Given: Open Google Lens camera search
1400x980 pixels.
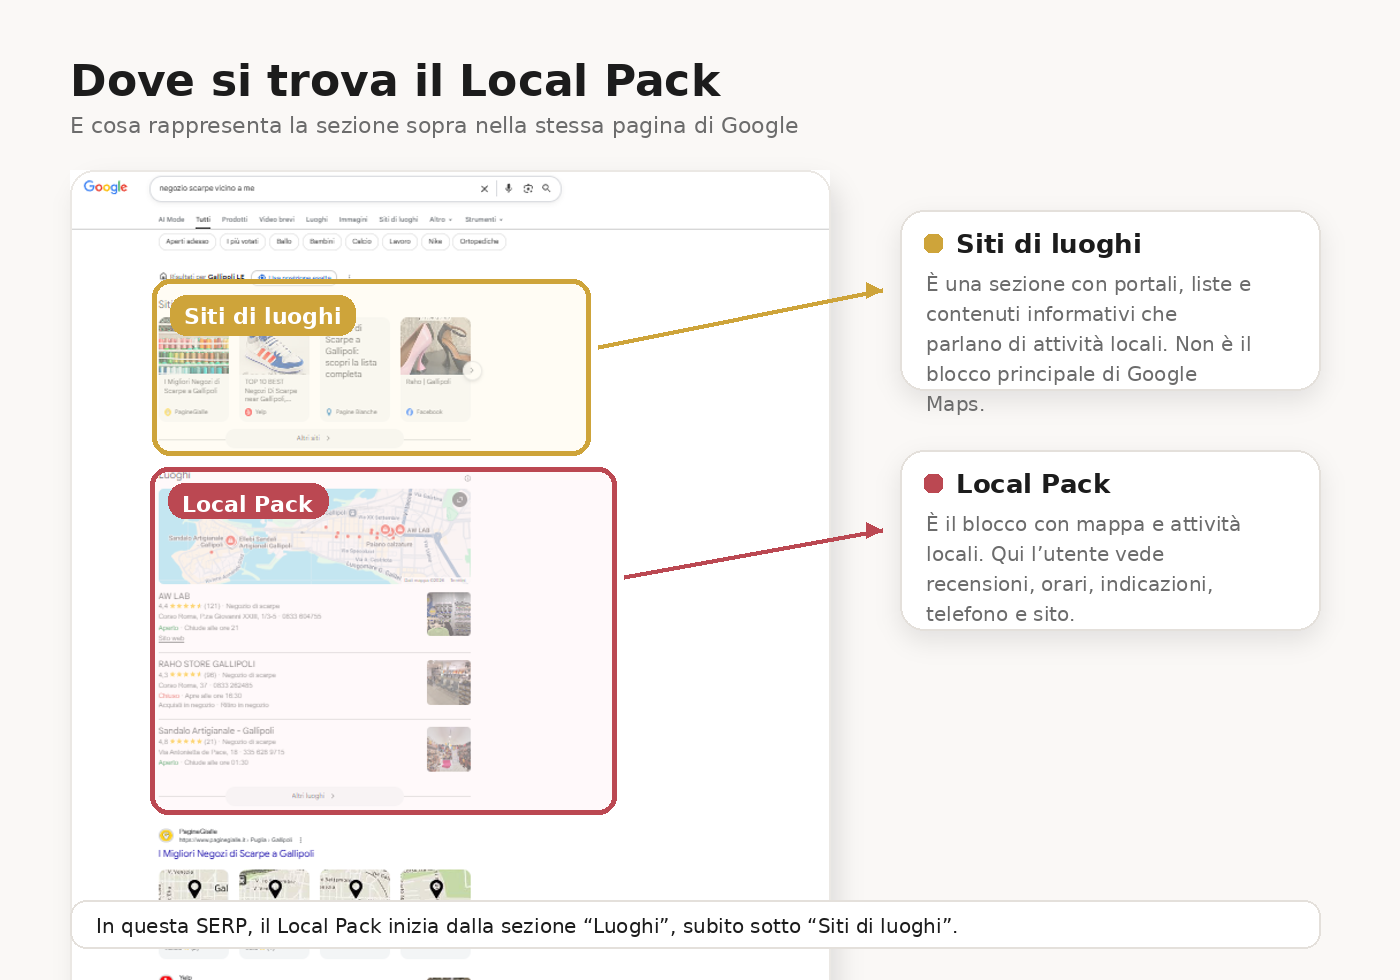Looking at the screenshot, I should [x=528, y=188].
